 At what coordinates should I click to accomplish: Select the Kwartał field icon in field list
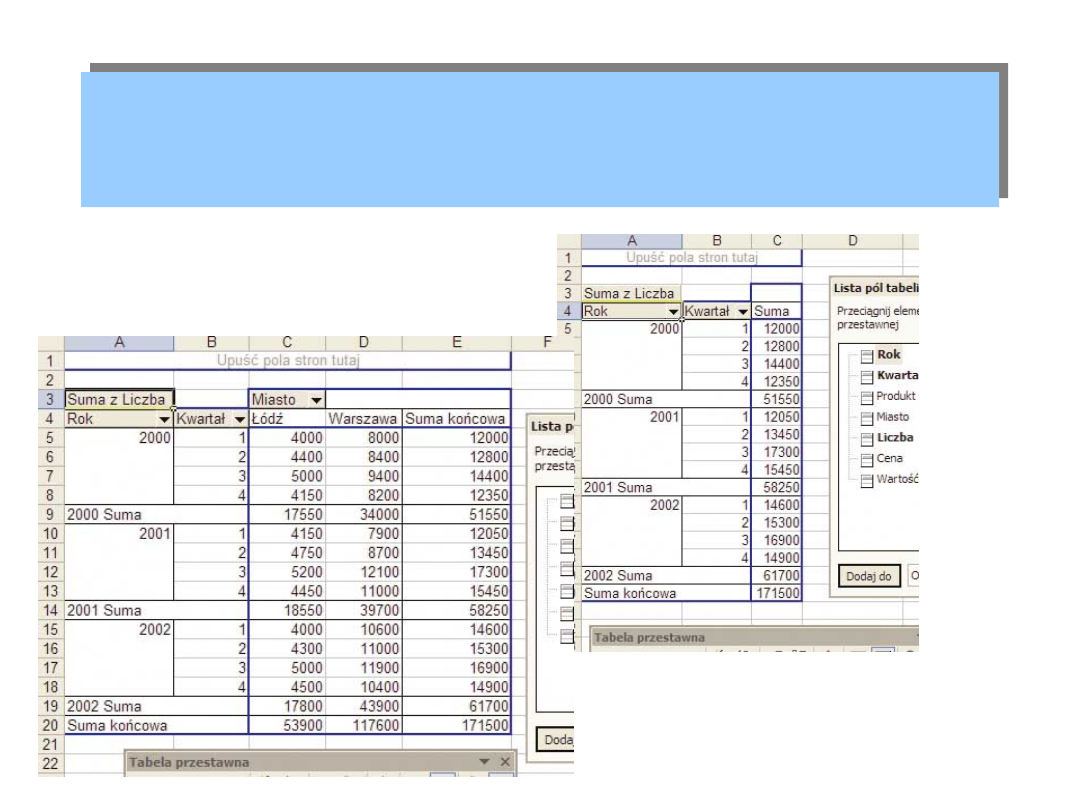[867, 377]
